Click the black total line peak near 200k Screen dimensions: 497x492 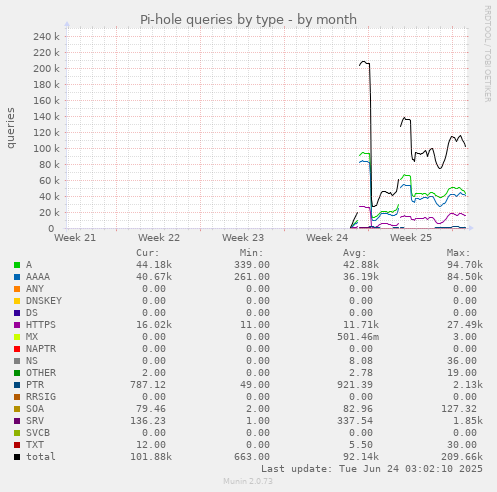(364, 62)
